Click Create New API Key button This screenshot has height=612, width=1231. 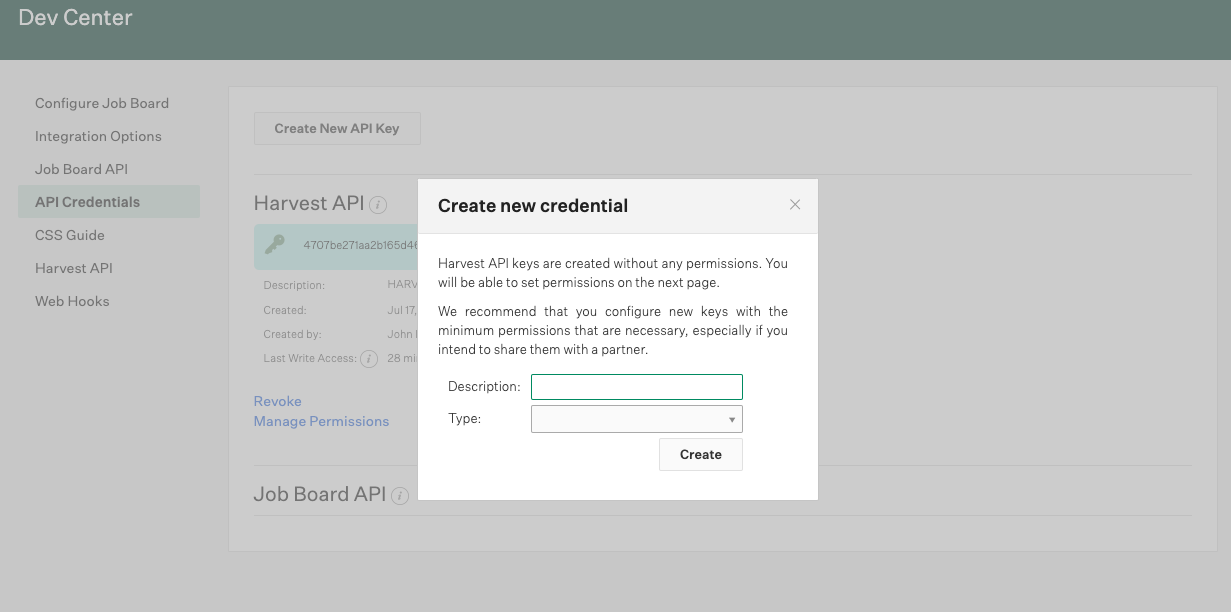[337, 128]
